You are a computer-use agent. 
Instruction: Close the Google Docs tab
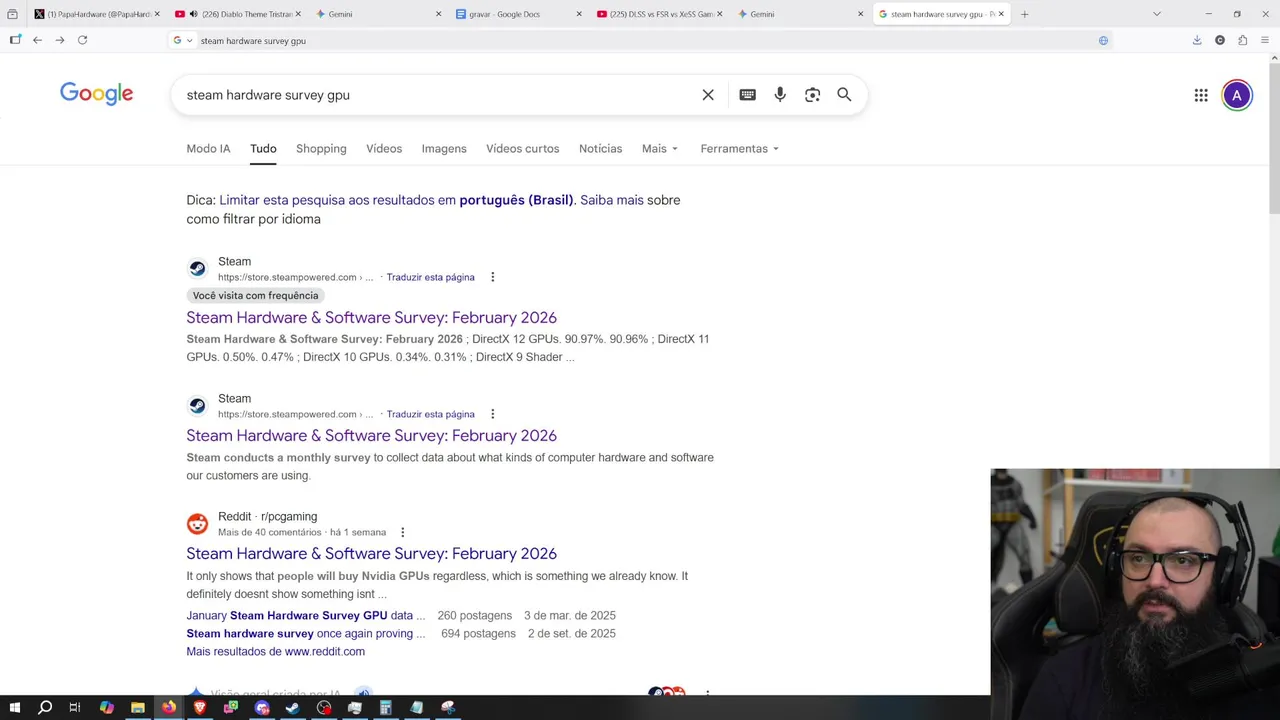(580, 14)
